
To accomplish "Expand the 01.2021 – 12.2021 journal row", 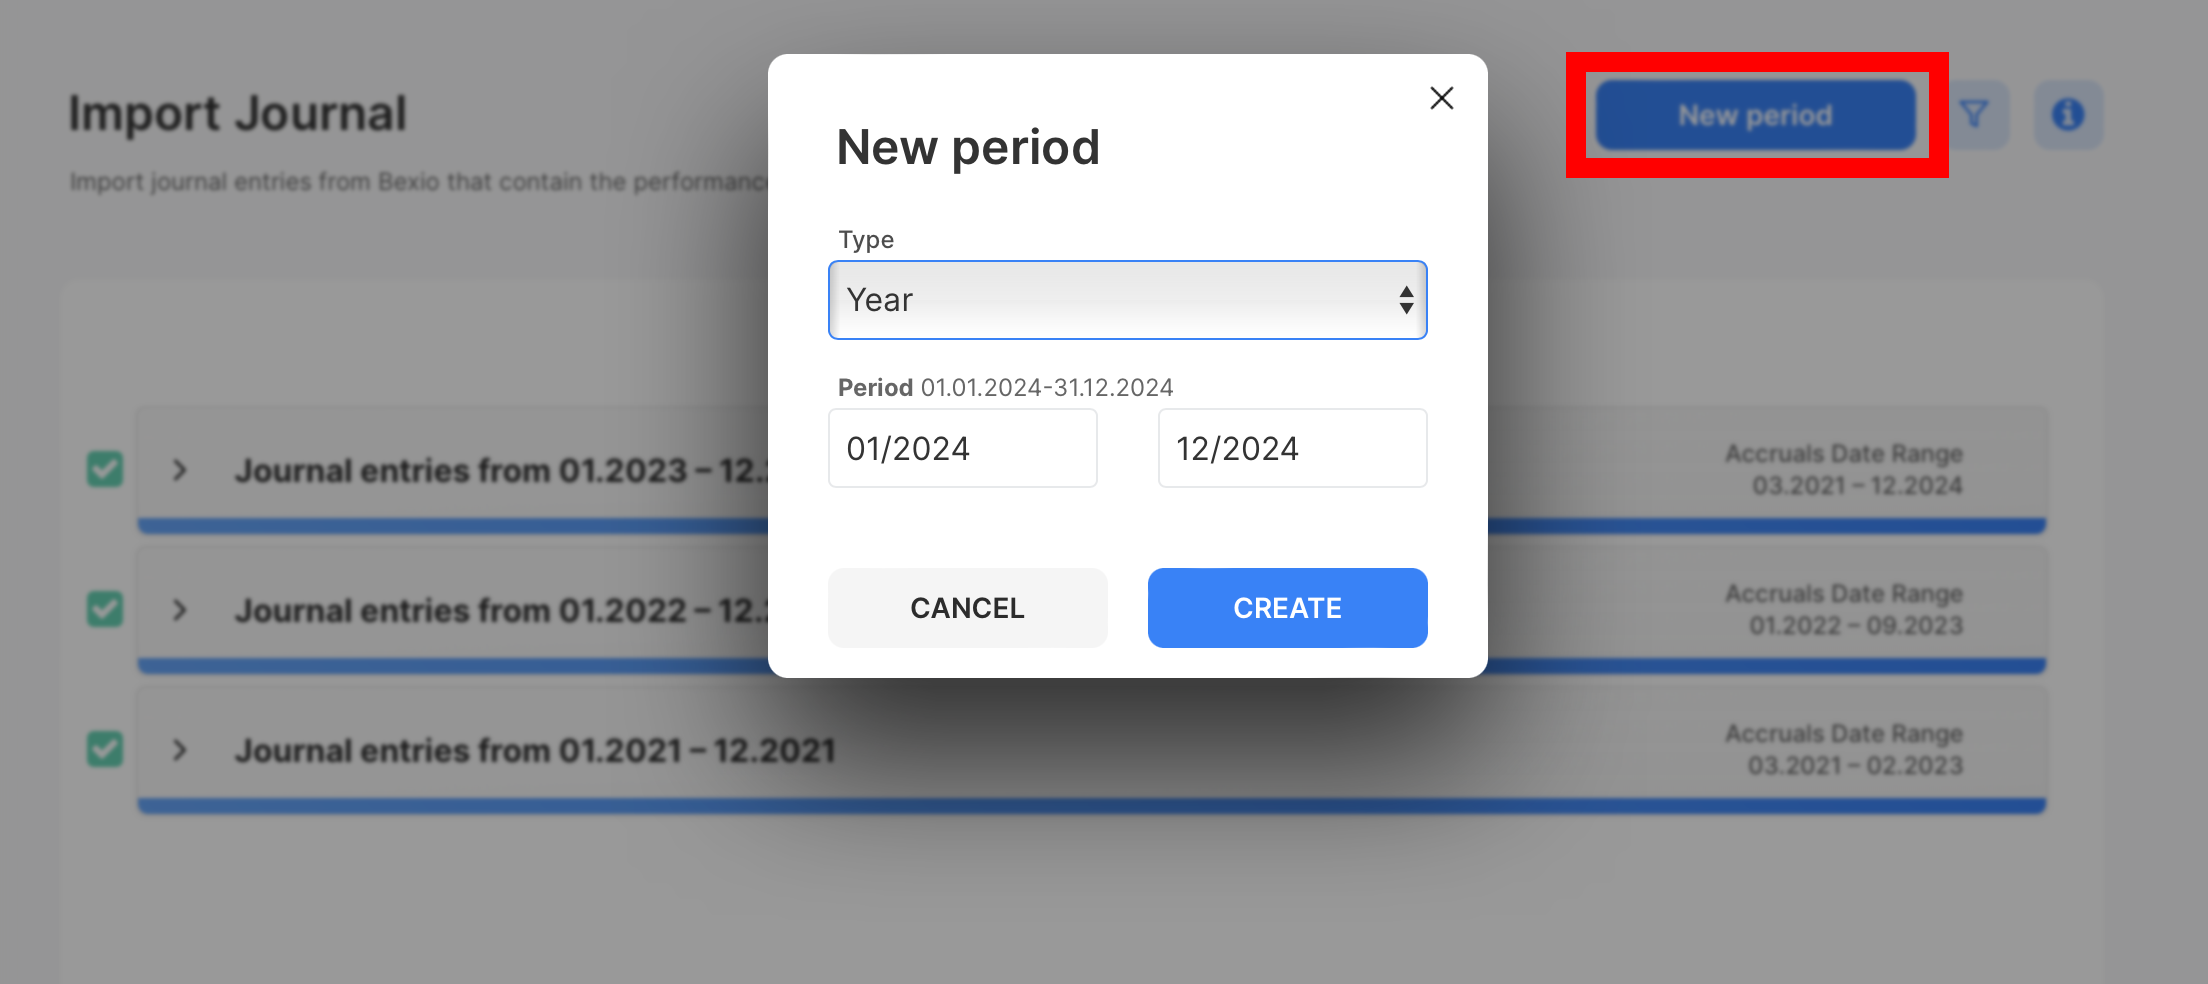I will click(180, 750).
